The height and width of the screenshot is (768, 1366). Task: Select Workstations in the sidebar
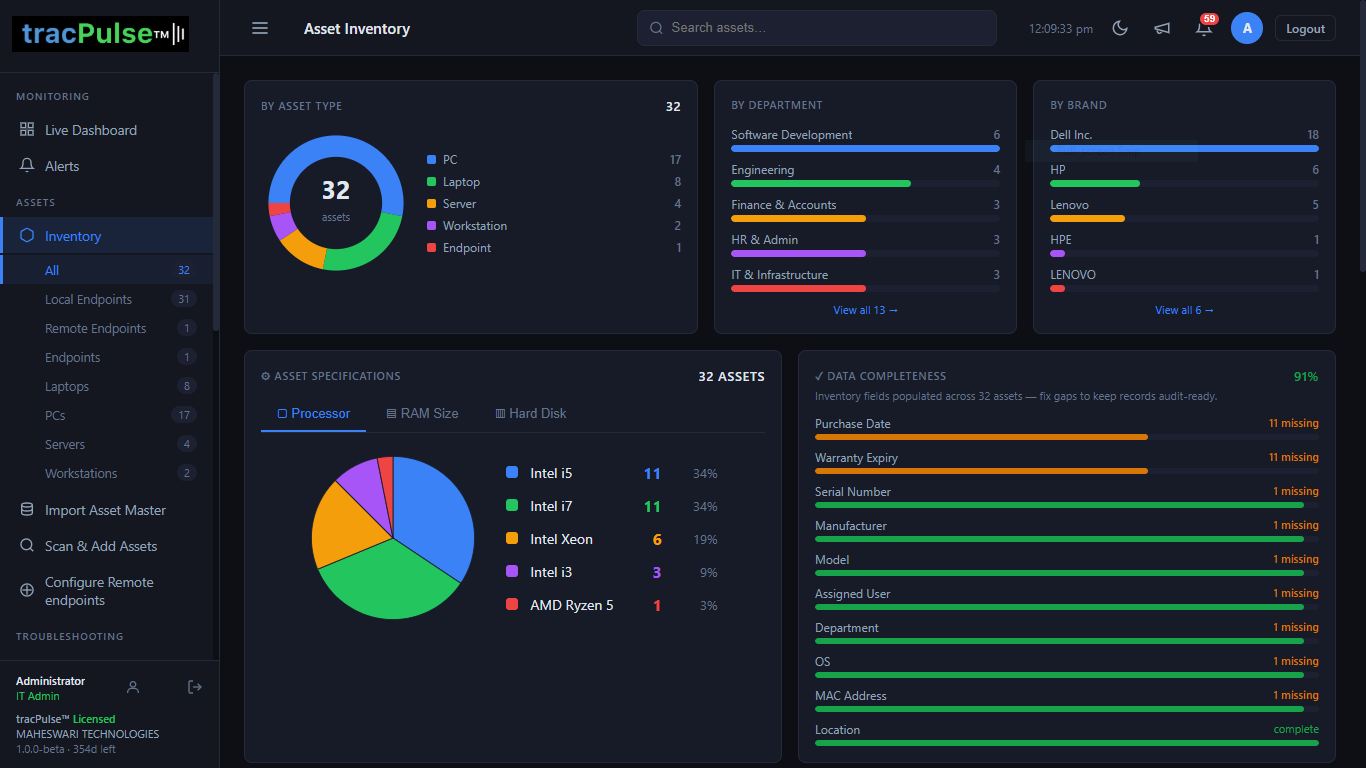[106, 473]
